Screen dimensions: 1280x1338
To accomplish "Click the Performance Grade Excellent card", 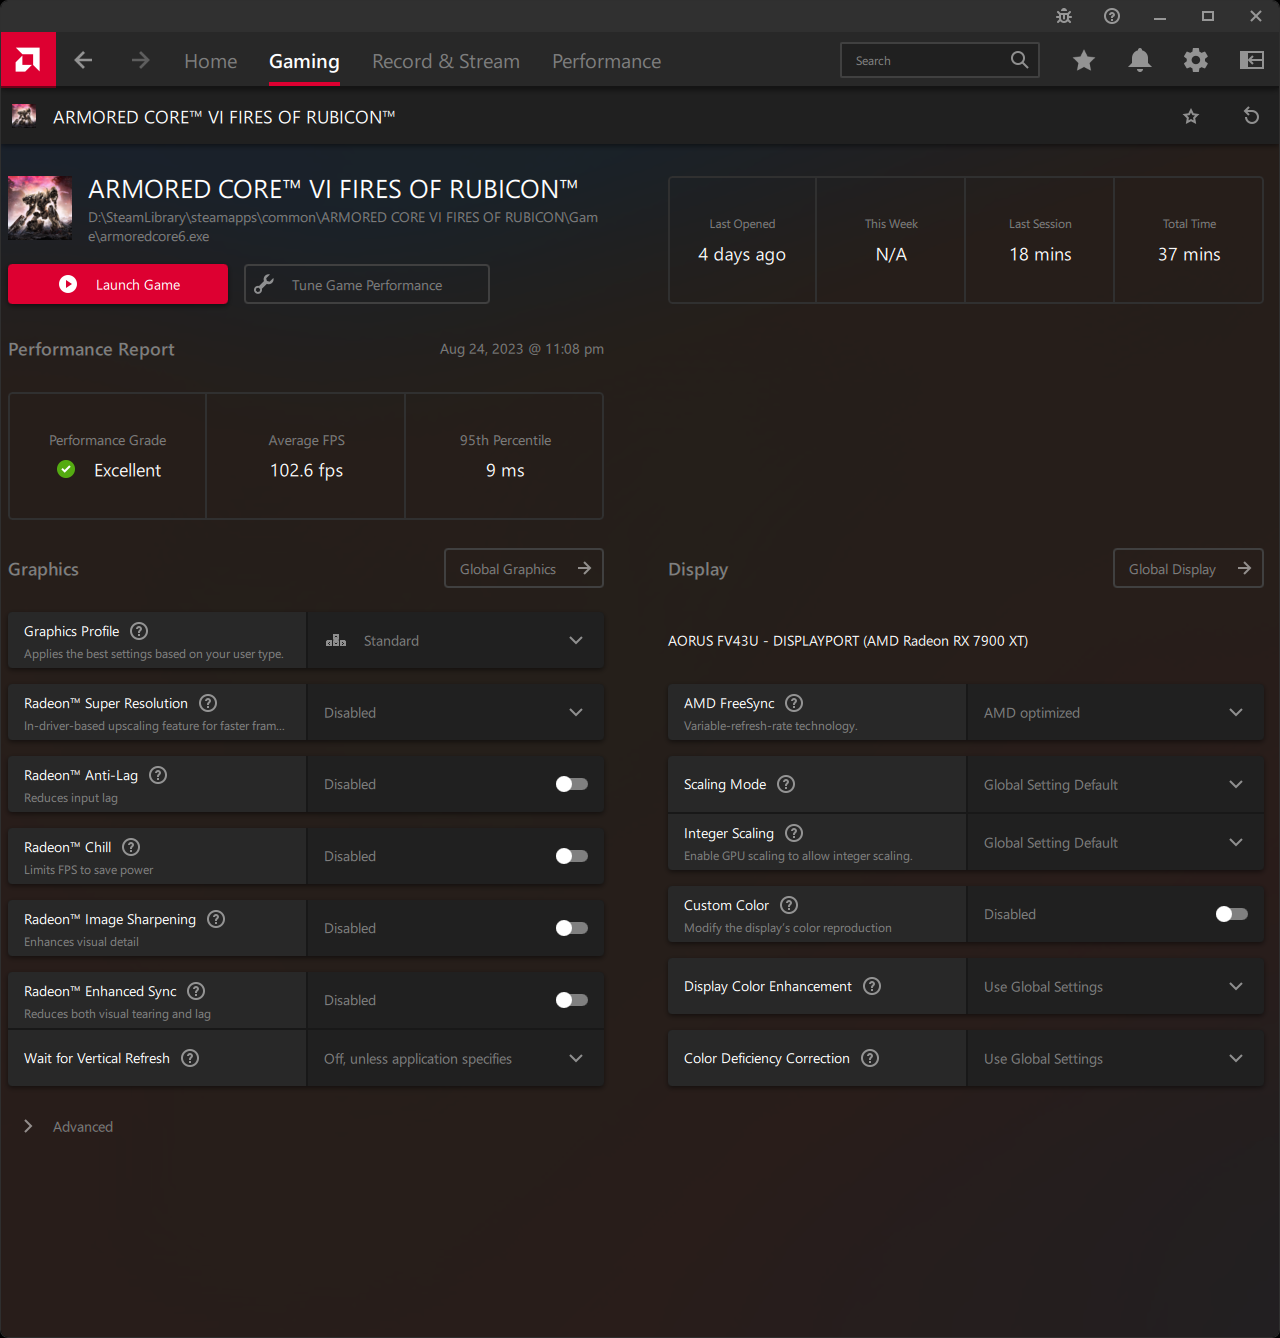I will point(107,456).
